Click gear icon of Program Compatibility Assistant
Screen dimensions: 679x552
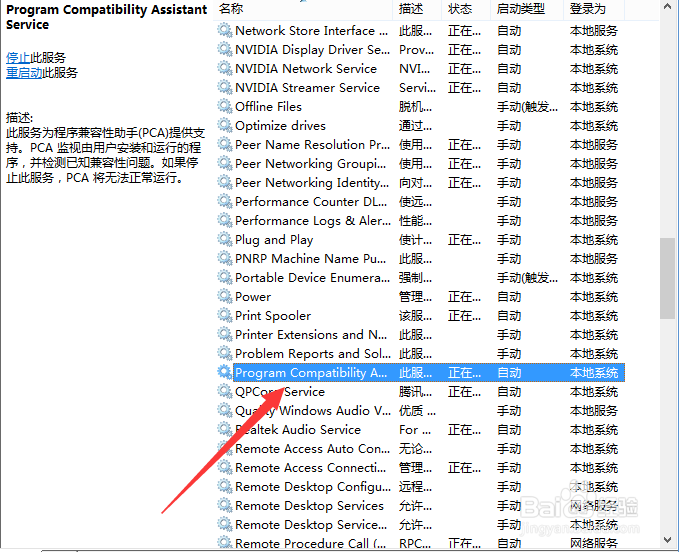(224, 372)
